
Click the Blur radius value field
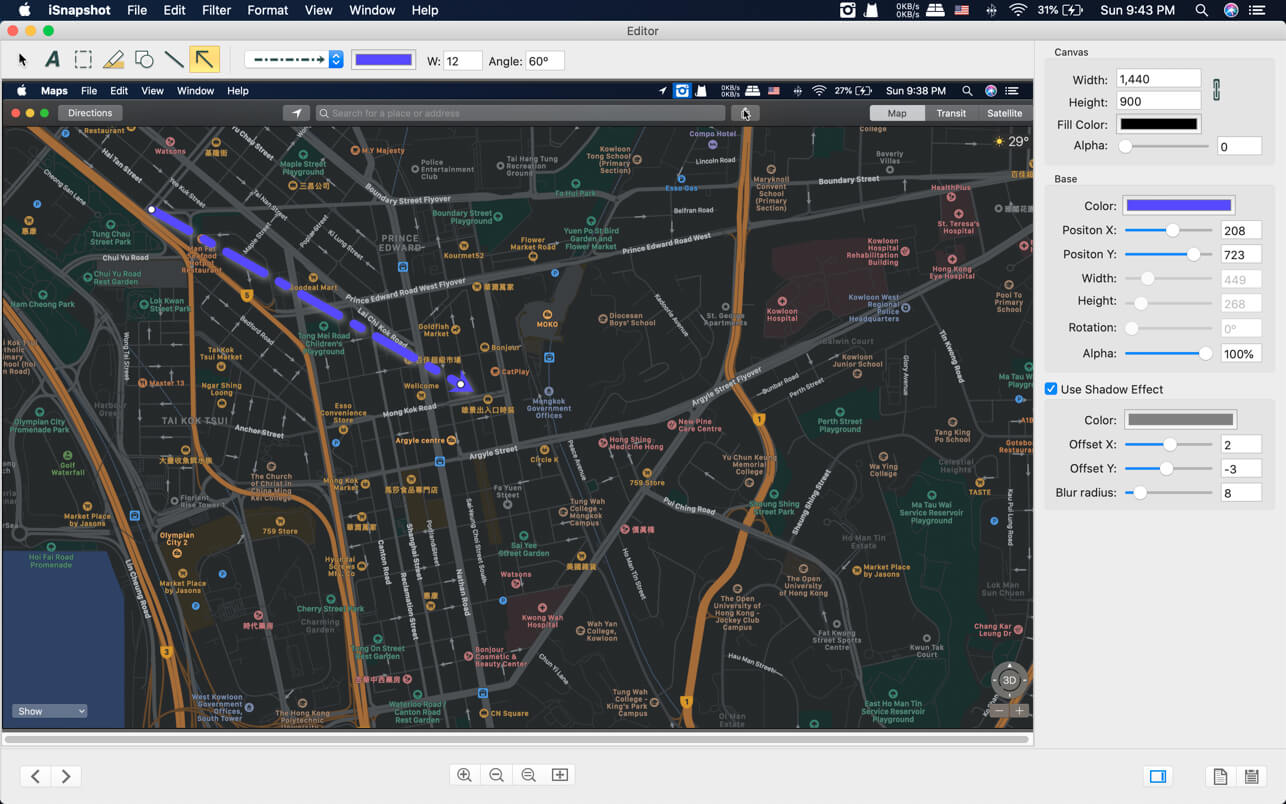[x=1241, y=493]
